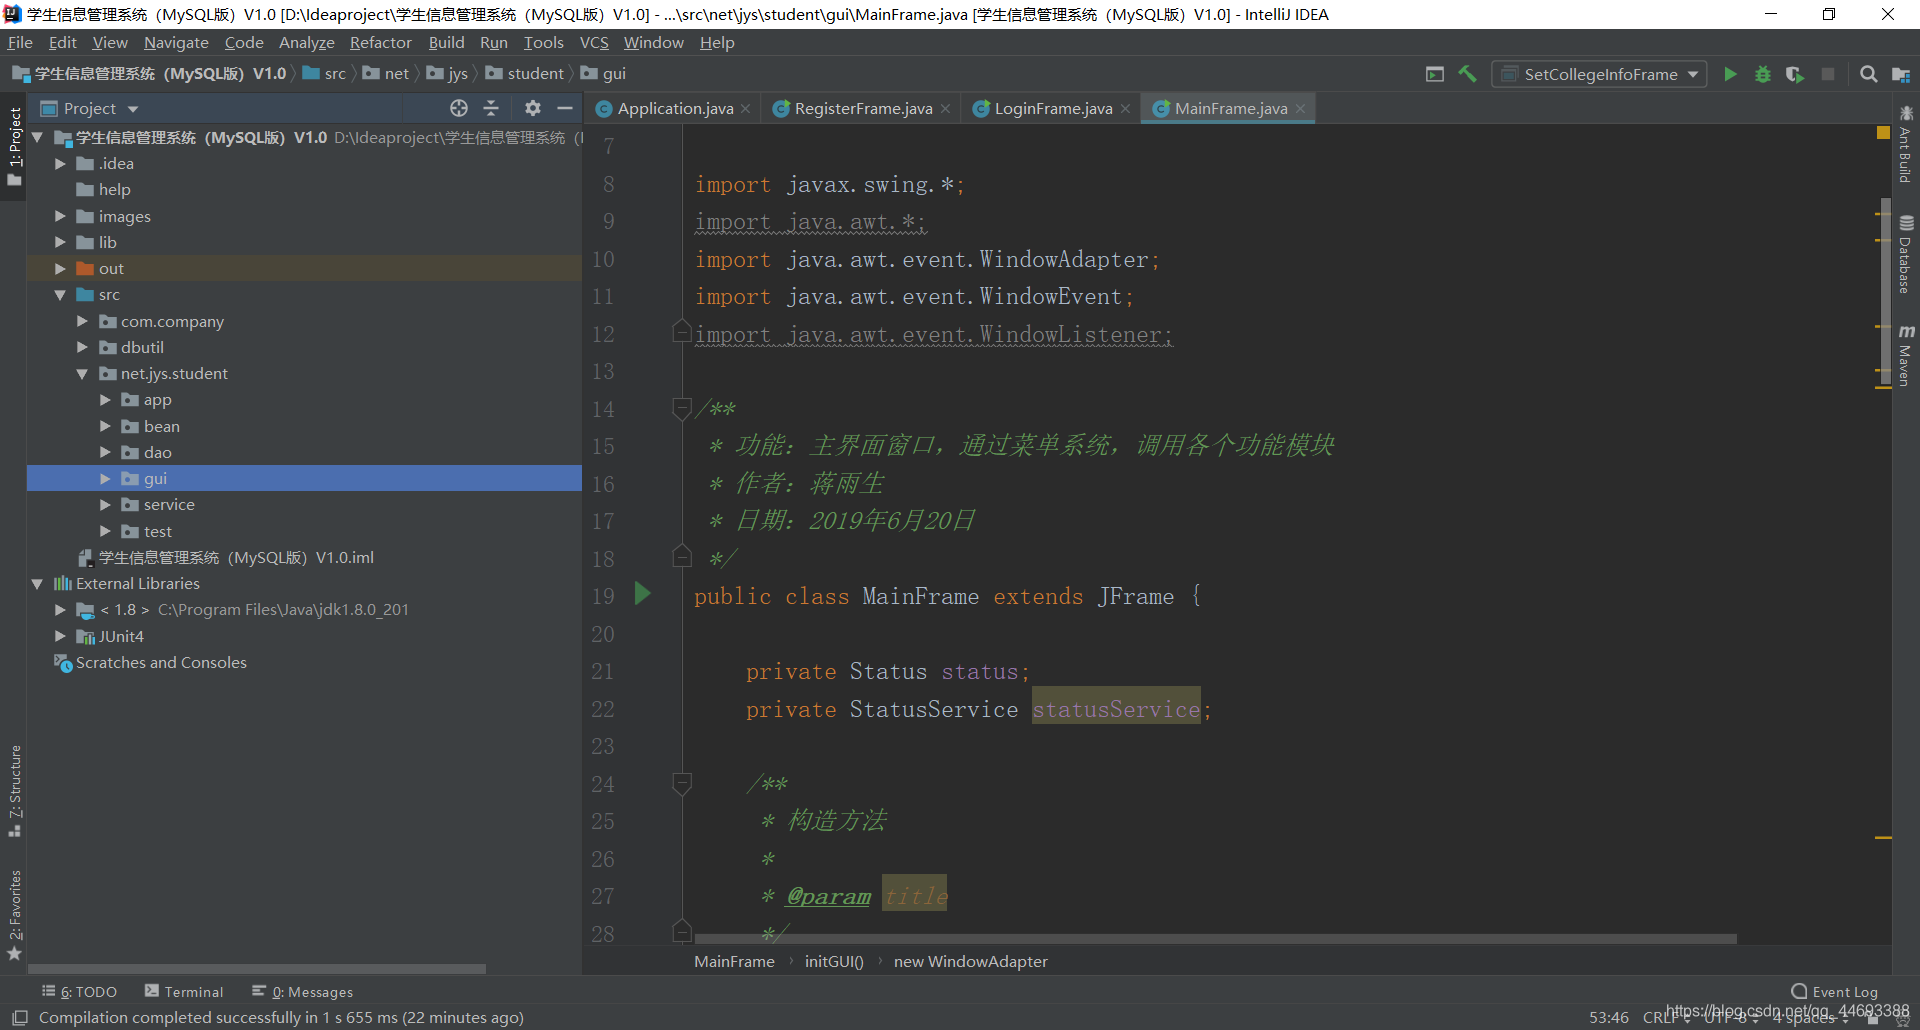Click MainFrame in the editor breadcrumb
The width and height of the screenshot is (1920, 1030).
[734, 961]
